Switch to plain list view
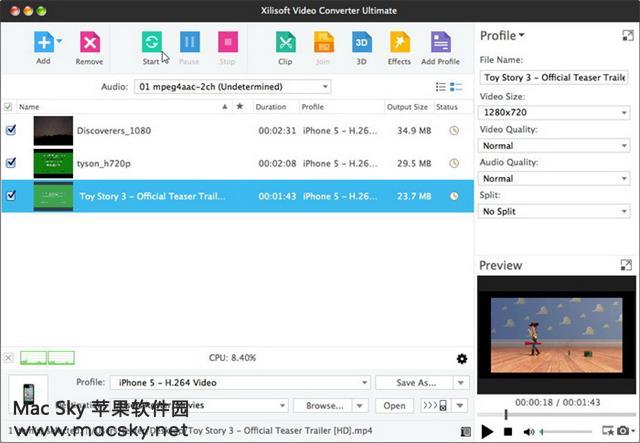 pos(441,87)
